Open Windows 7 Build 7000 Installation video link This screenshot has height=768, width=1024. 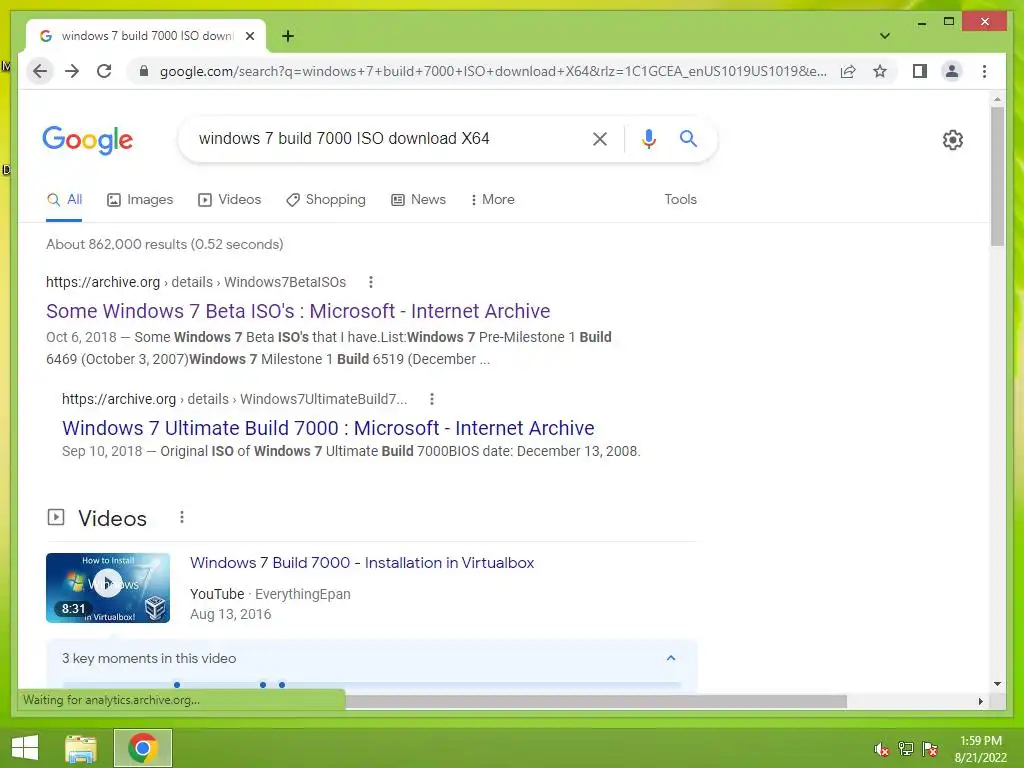point(362,563)
